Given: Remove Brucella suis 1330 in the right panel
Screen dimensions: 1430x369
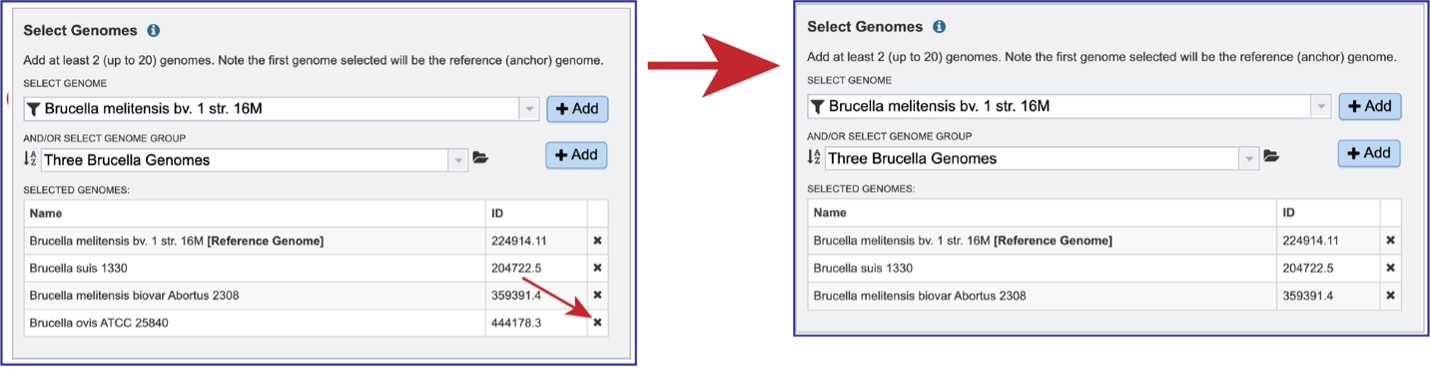Looking at the screenshot, I should (x=1390, y=268).
